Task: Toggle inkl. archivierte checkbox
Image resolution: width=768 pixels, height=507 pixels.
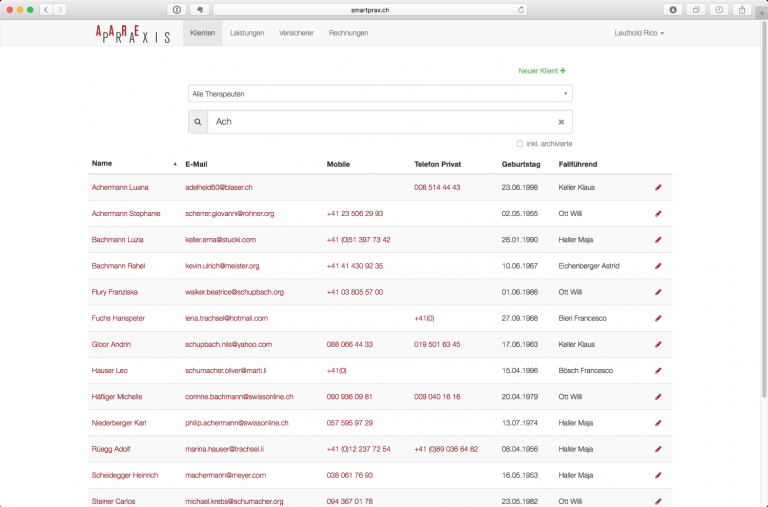Action: click(520, 144)
